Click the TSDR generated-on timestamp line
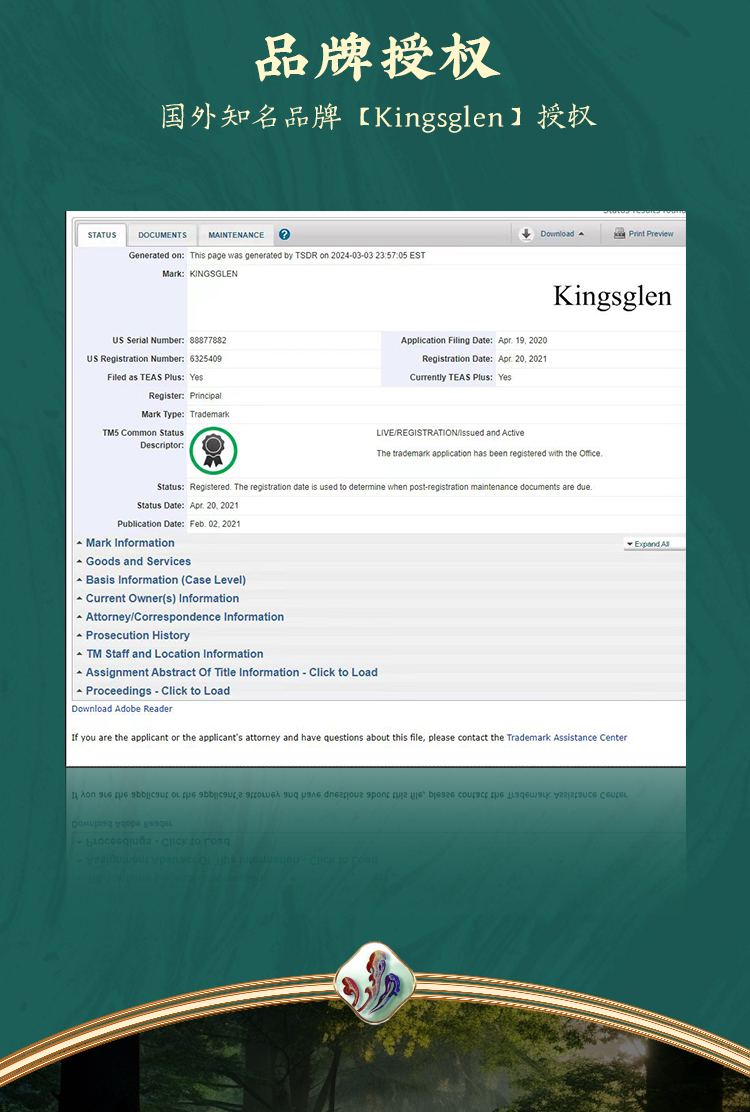 pos(308,255)
